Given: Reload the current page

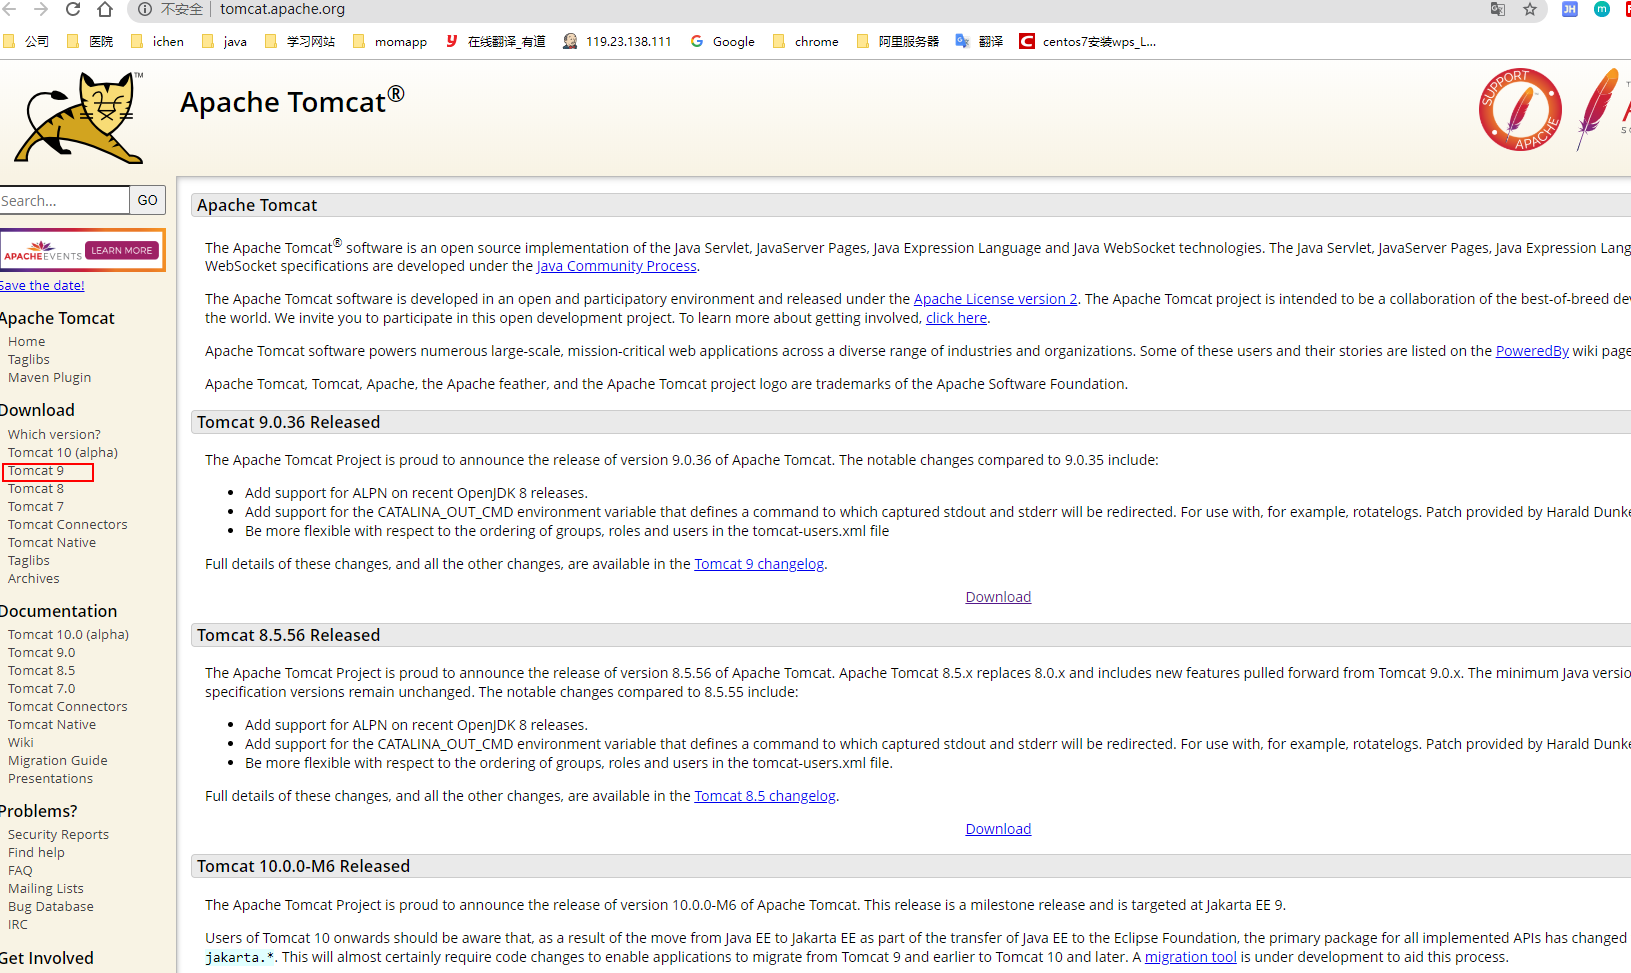Looking at the screenshot, I should pyautogui.click(x=71, y=9).
